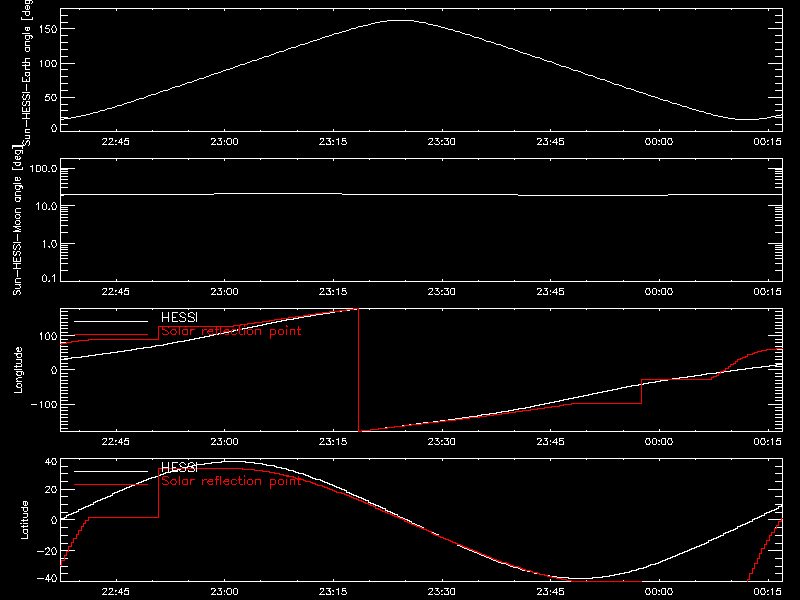Click 23:45 time label under Moon angle plot
Image resolution: width=800 pixels, height=600 pixels.
[551, 292]
